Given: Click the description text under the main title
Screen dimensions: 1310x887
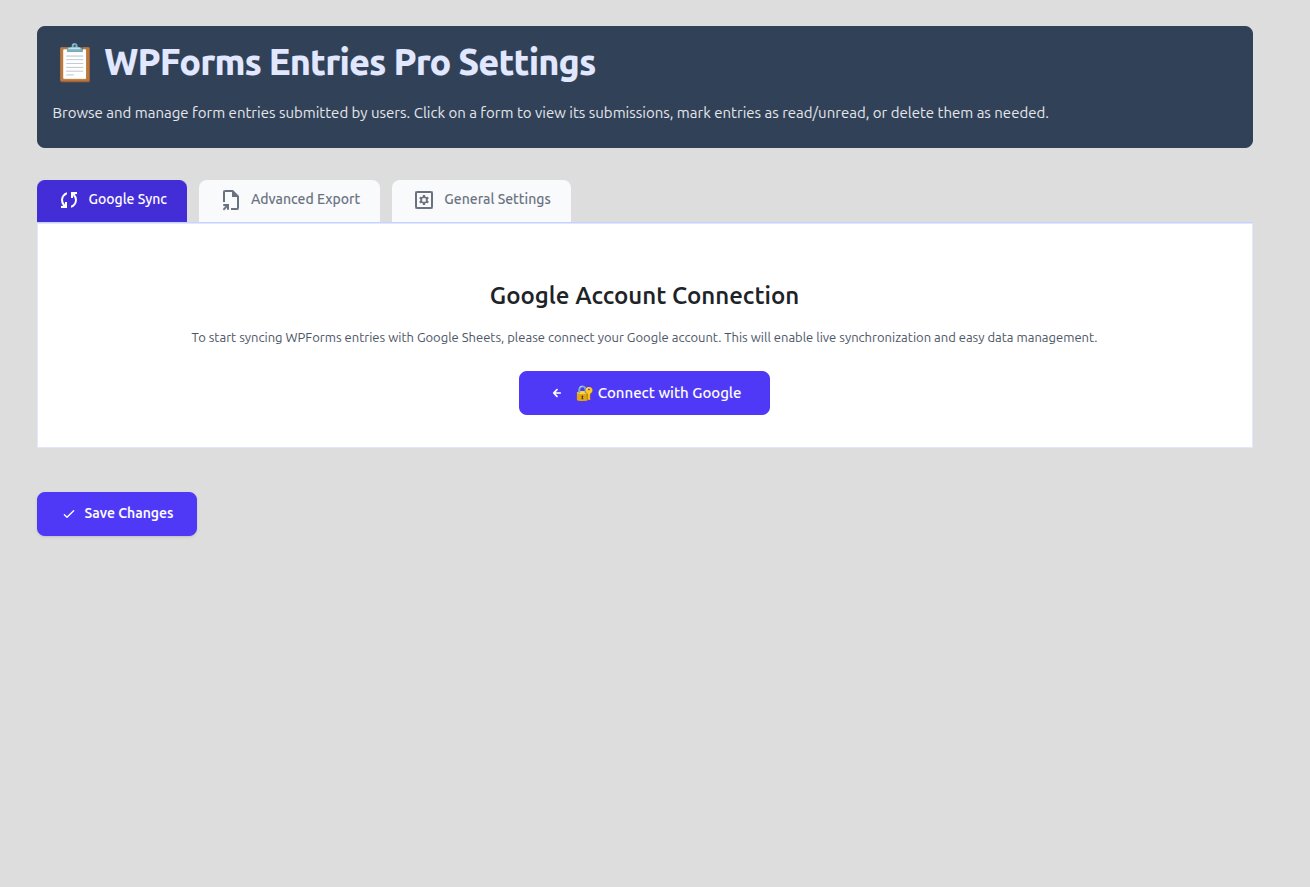Looking at the screenshot, I should 550,112.
